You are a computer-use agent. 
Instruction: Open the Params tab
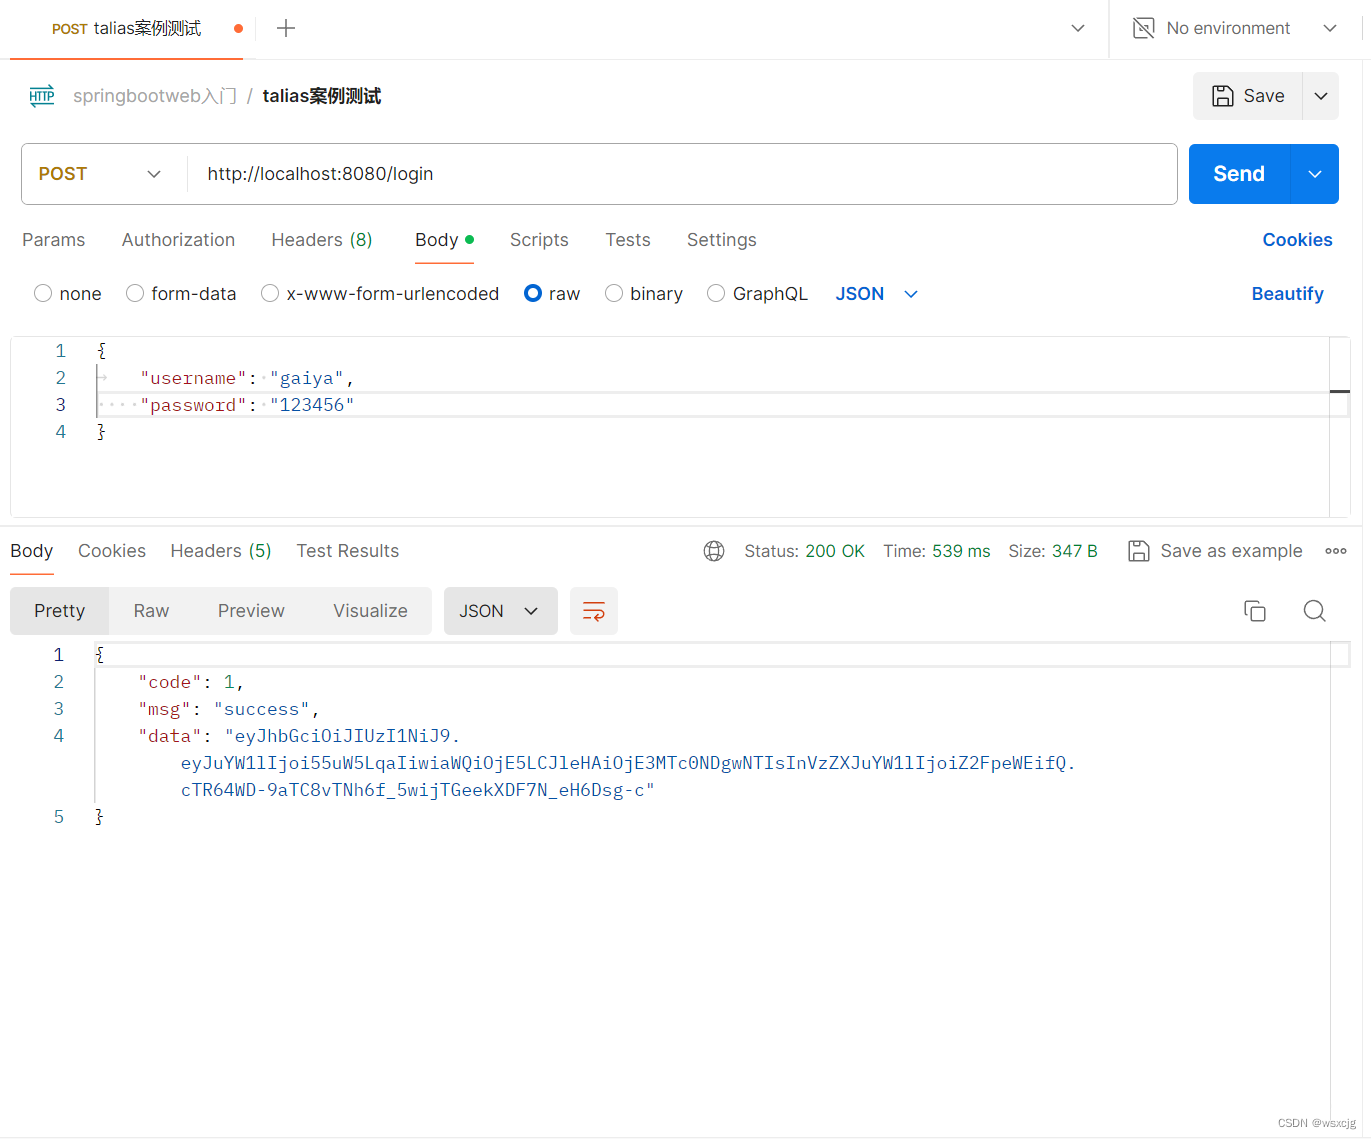tap(54, 240)
